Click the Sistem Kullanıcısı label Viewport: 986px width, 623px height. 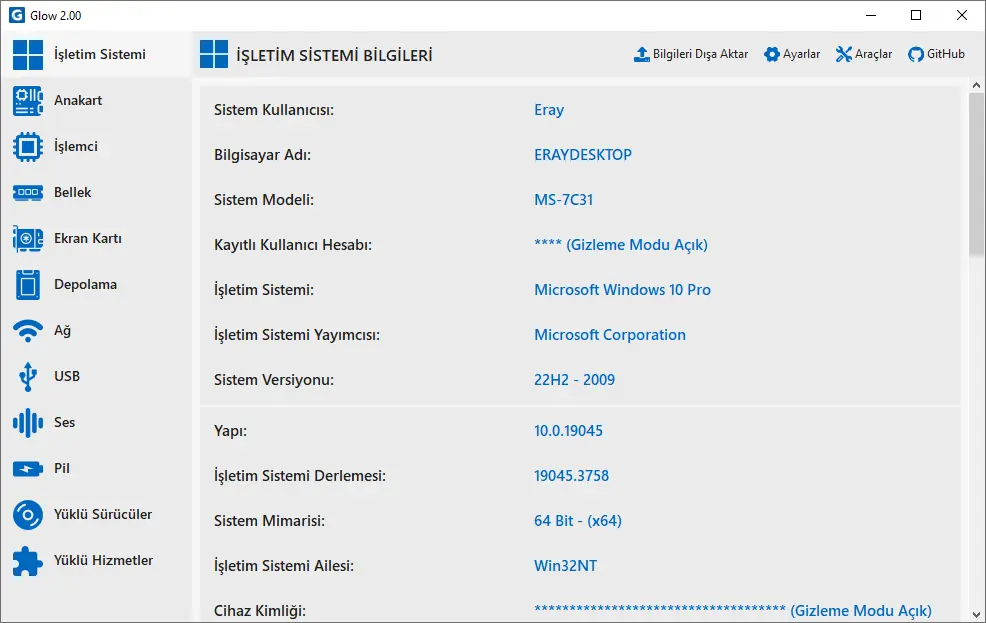coord(274,110)
